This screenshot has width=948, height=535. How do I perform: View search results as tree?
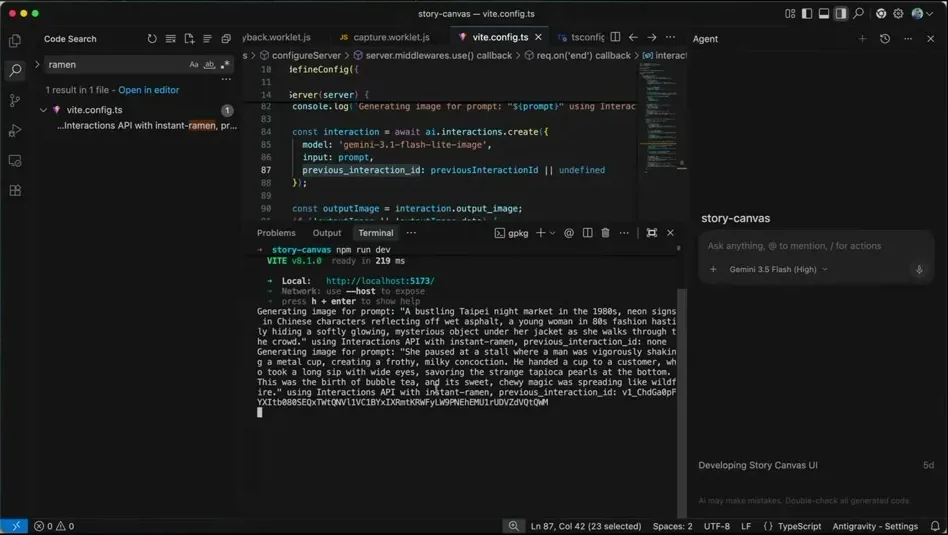[207, 39]
